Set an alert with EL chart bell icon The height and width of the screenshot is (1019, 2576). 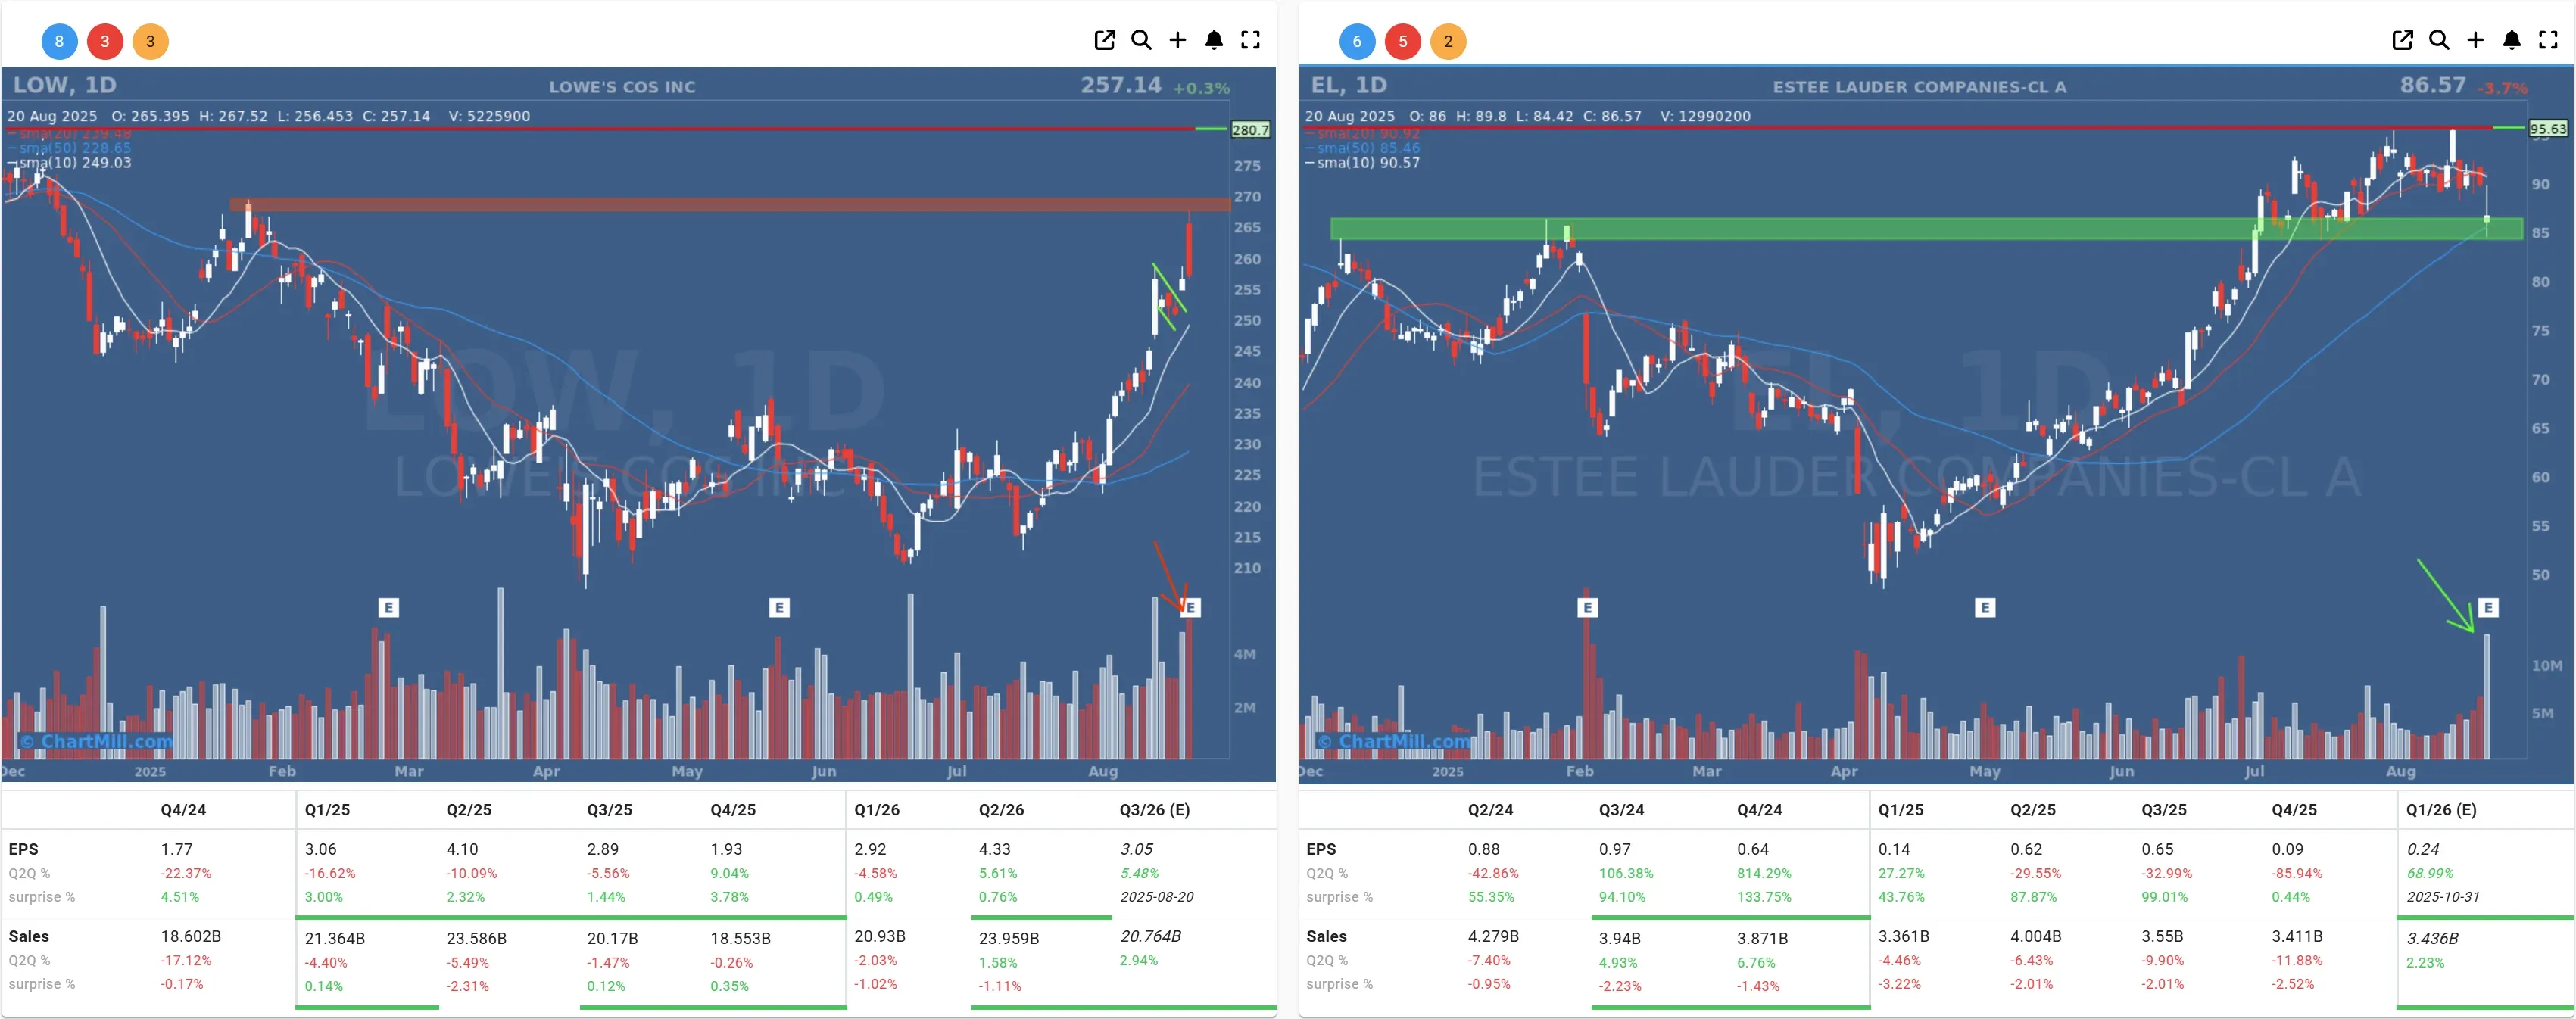point(2511,40)
